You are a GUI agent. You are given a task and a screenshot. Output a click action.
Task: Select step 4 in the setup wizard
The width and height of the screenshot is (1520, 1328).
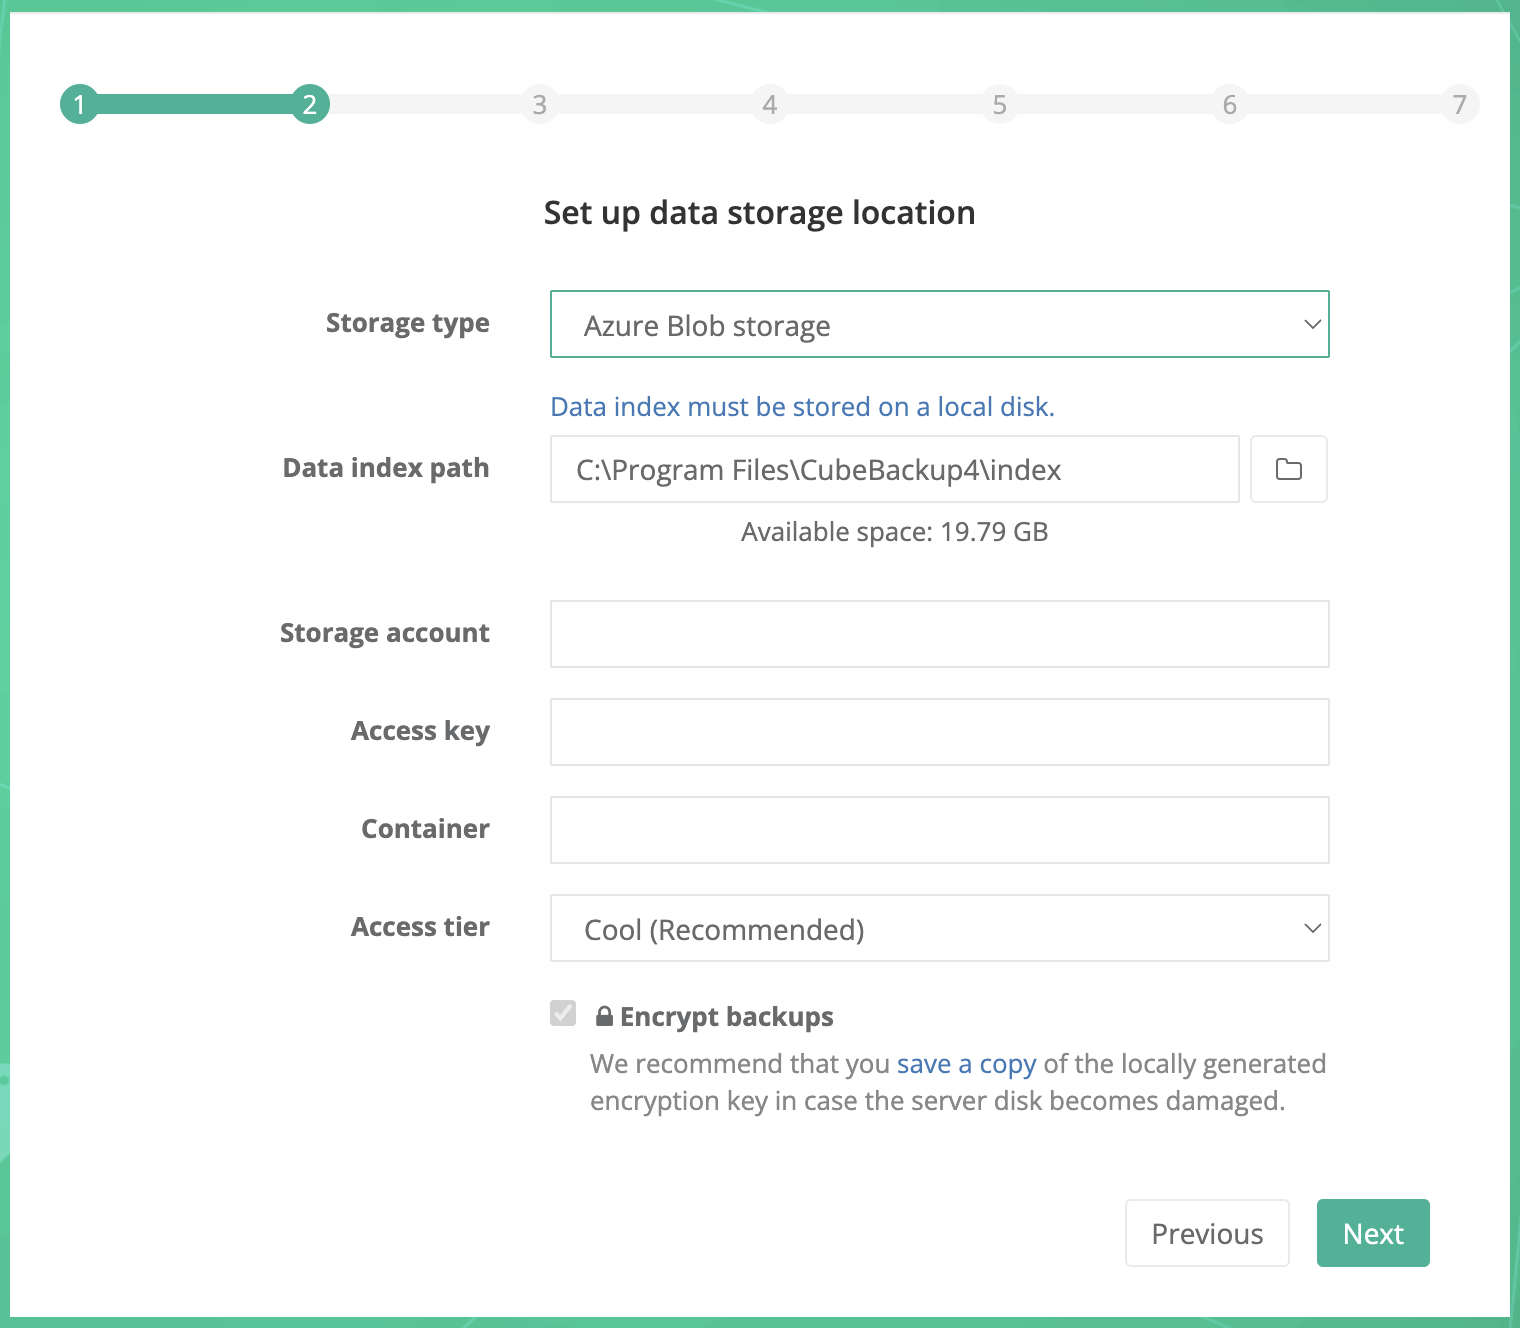click(x=770, y=103)
